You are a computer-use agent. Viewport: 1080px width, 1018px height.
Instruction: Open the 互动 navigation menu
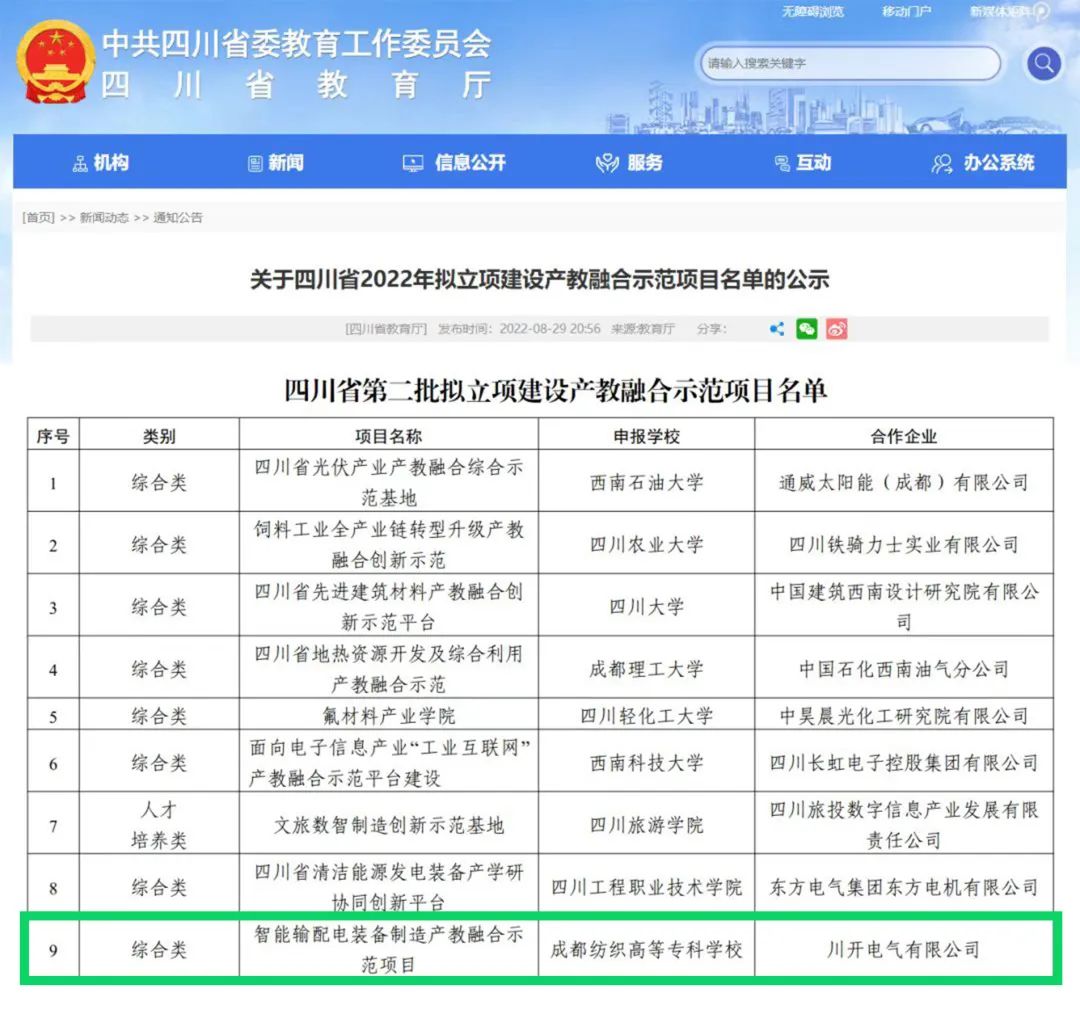click(803, 163)
